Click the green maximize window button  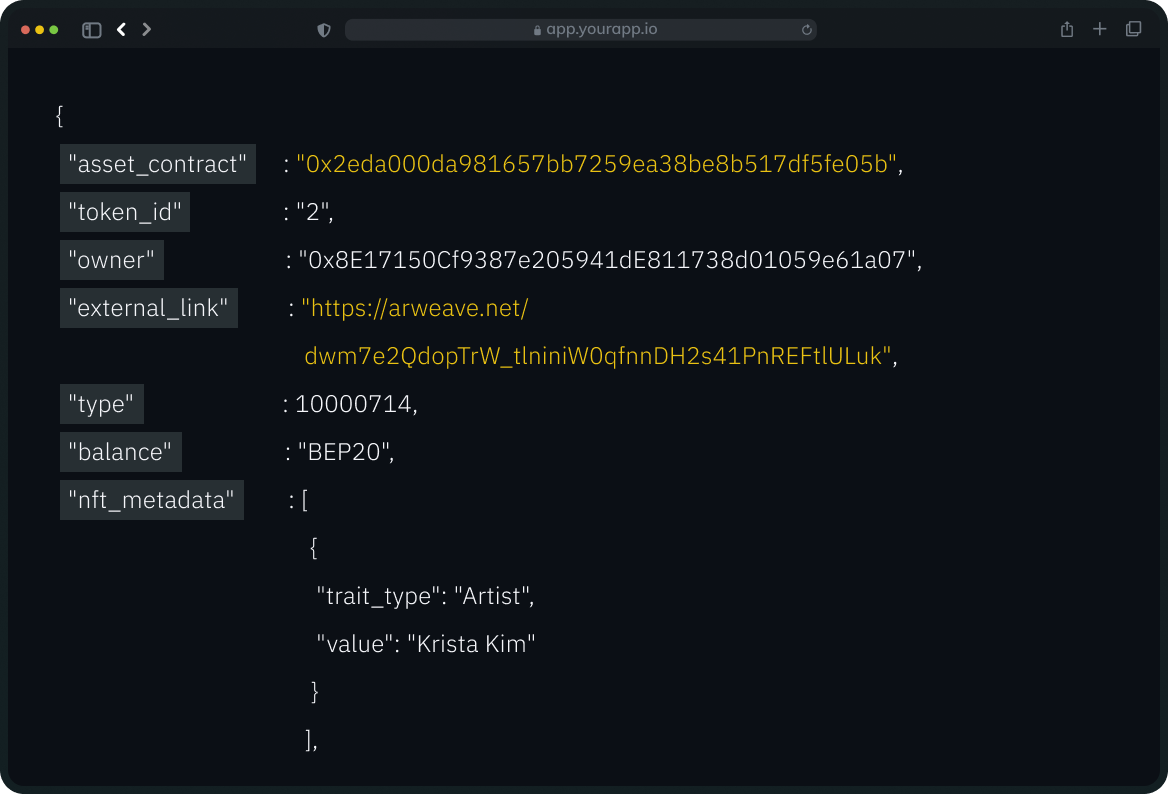click(54, 30)
